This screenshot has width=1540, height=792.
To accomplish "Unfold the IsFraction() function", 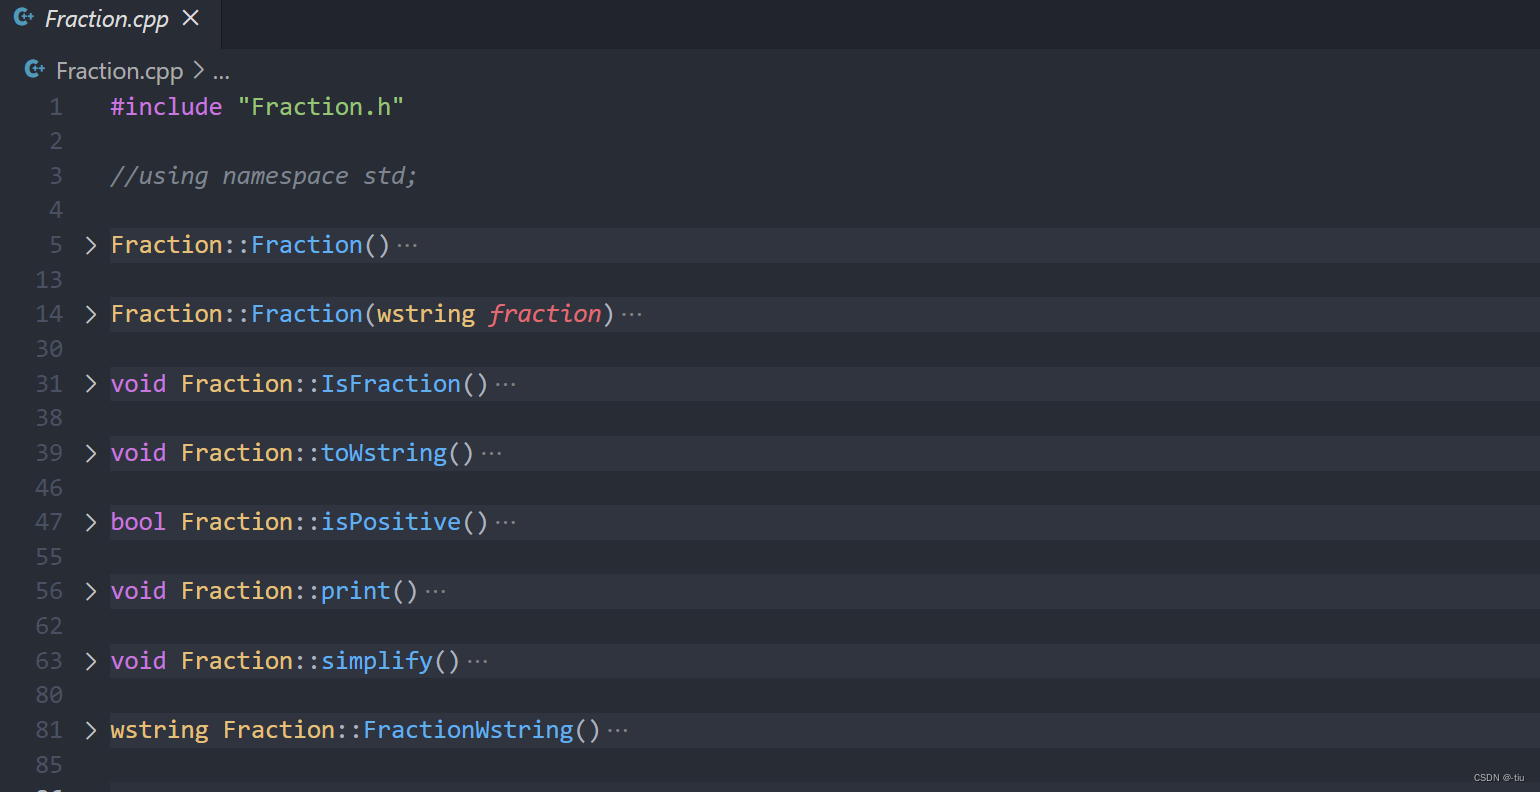I will (x=91, y=384).
